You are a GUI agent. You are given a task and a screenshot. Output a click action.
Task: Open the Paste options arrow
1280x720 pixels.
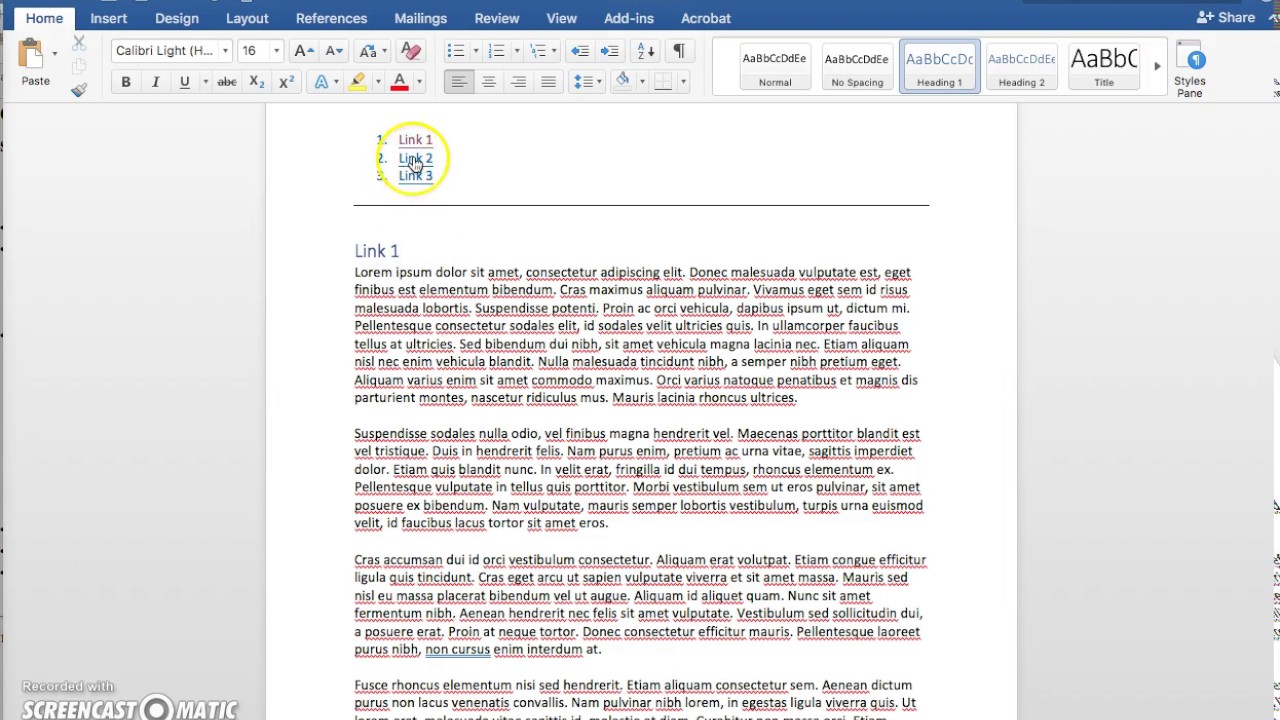(x=54, y=54)
